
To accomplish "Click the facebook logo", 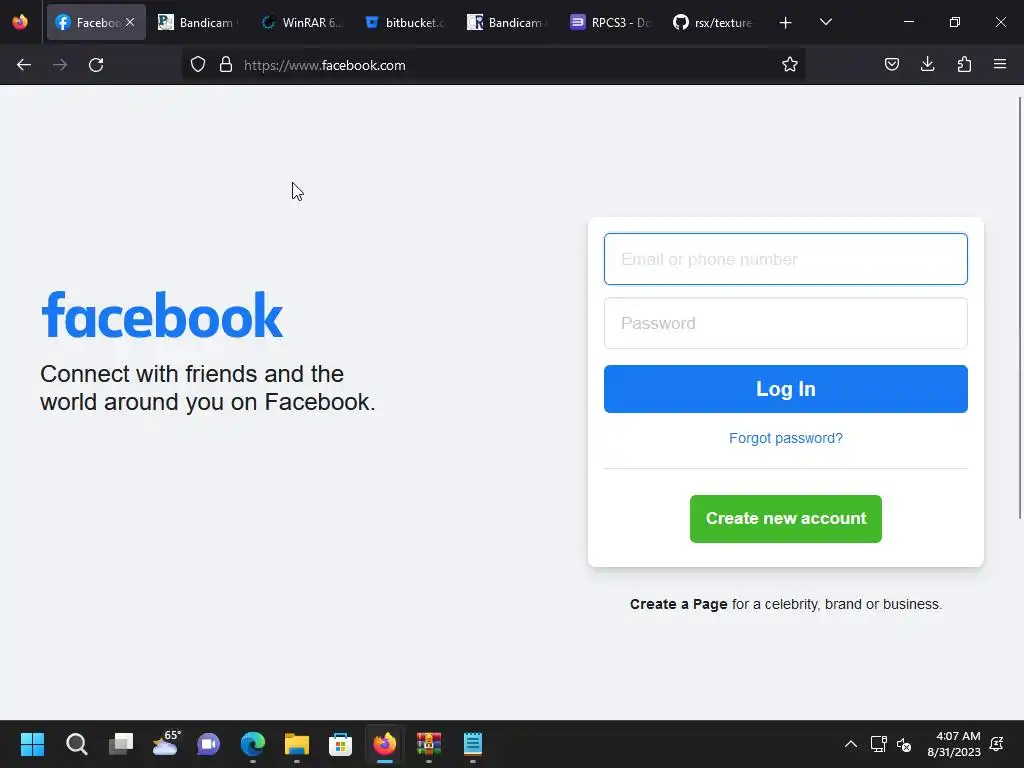I will (162, 315).
